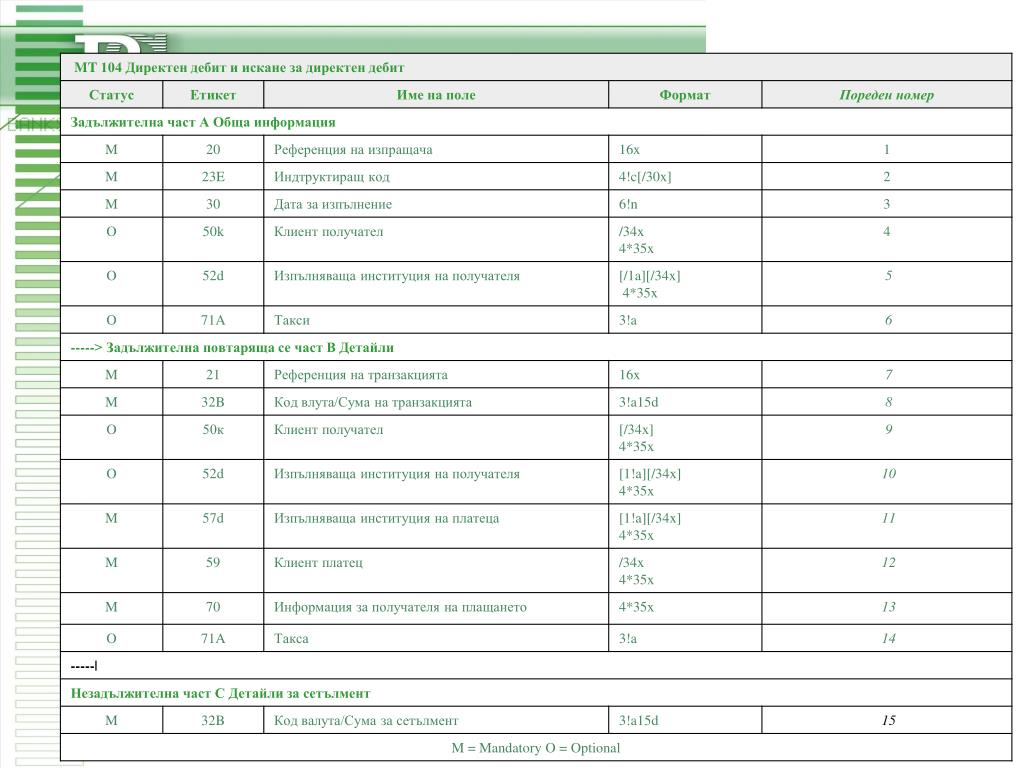Screen dimensions: 1024x768
Task: Select sequence number '13'
Action: coord(888,607)
